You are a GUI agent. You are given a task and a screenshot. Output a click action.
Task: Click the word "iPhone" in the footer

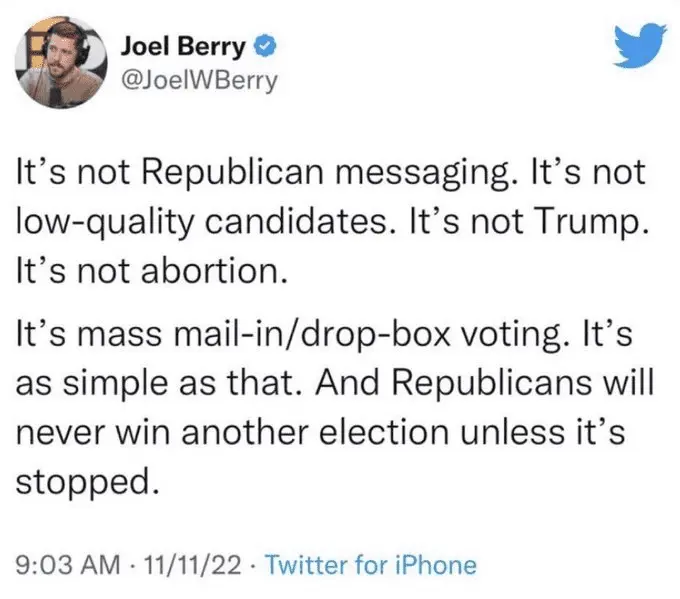(x=434, y=565)
